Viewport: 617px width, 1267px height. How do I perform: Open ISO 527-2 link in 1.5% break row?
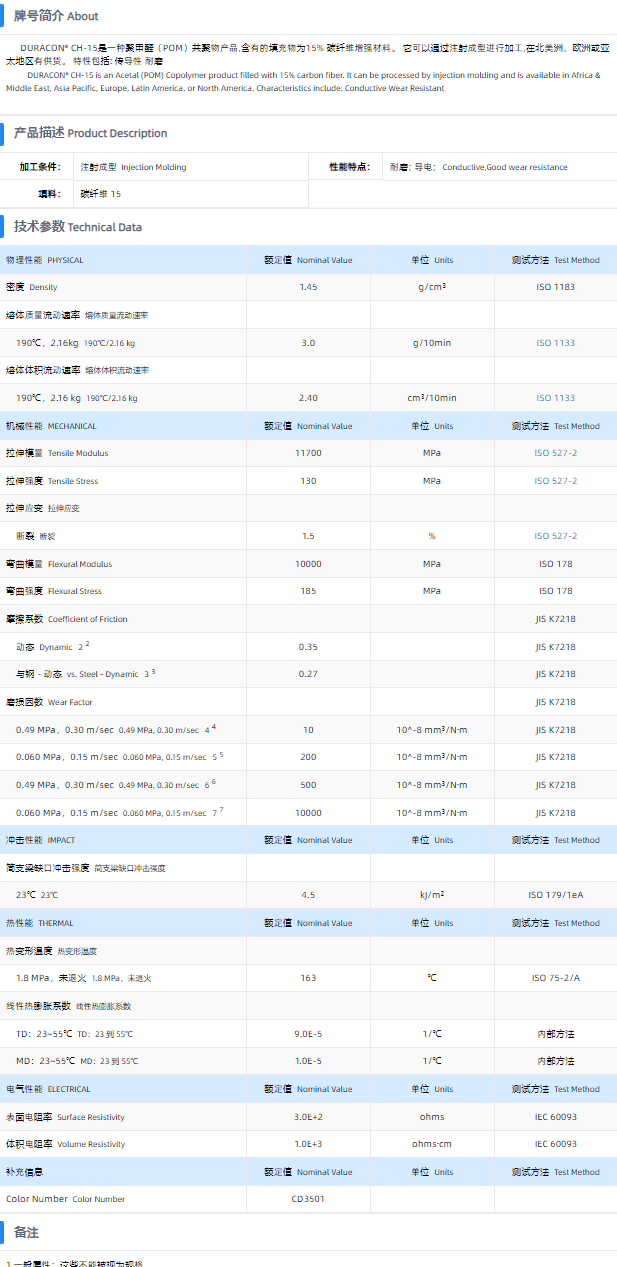pos(555,536)
